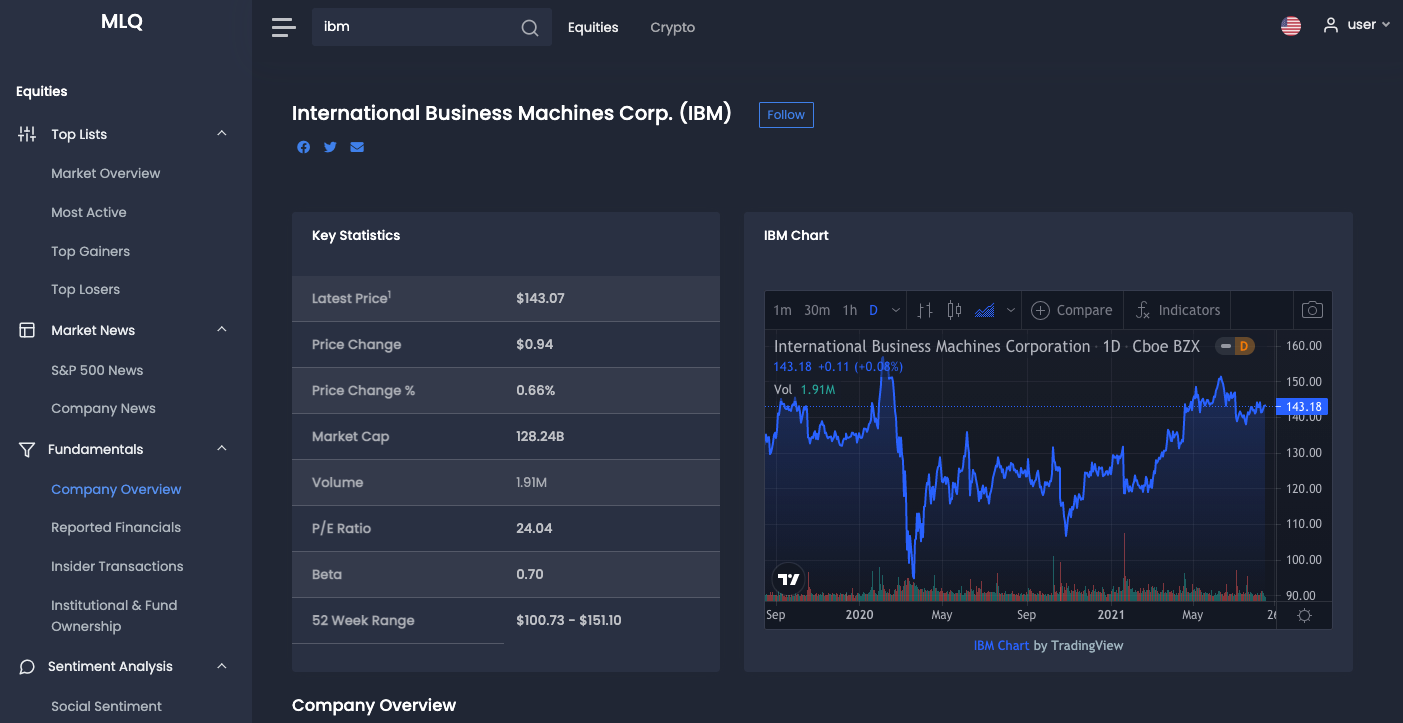Share IBM page on Twitter
Screen dimensions: 1403x723
coord(330,147)
